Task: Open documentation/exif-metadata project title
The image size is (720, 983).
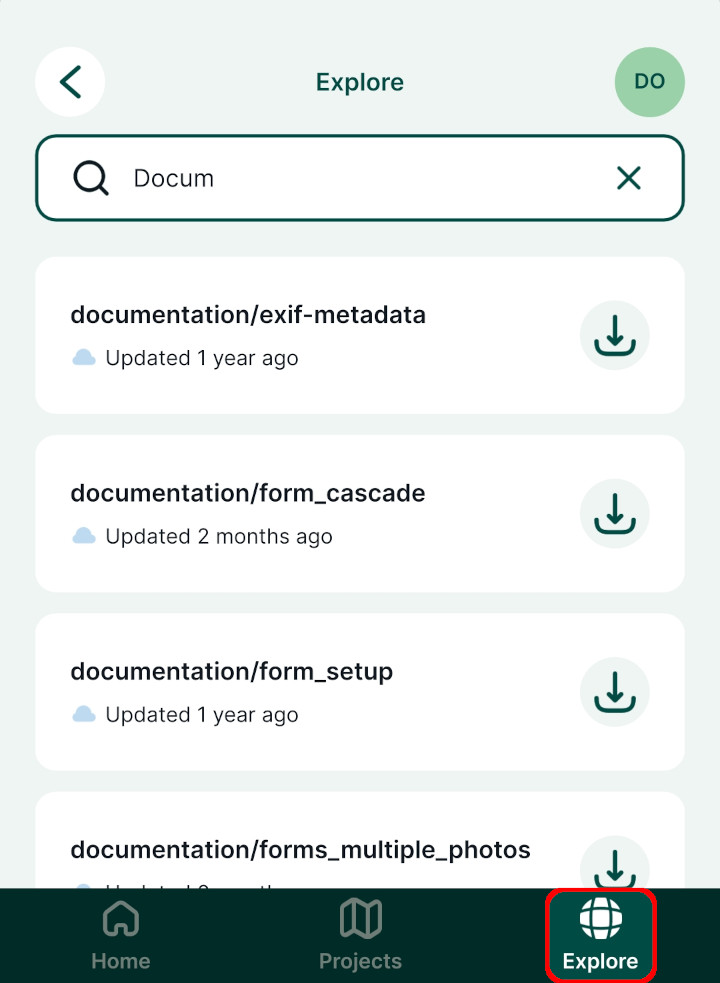Action: [248, 315]
